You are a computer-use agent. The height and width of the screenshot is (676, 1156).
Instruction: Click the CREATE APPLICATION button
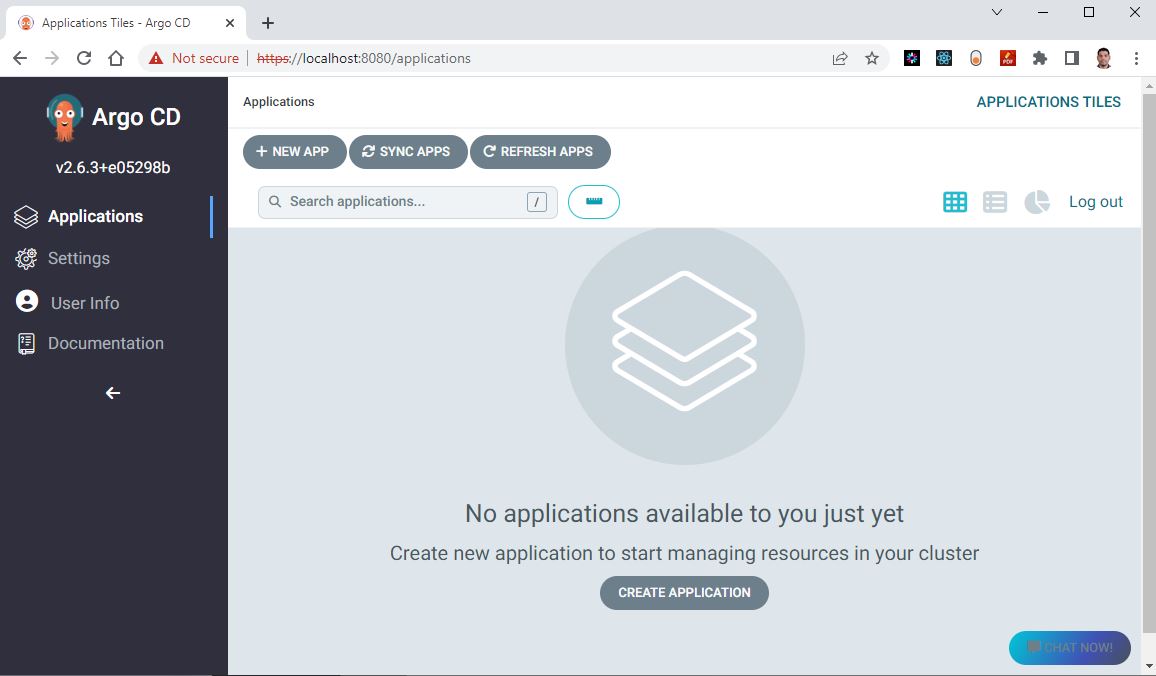click(x=684, y=593)
